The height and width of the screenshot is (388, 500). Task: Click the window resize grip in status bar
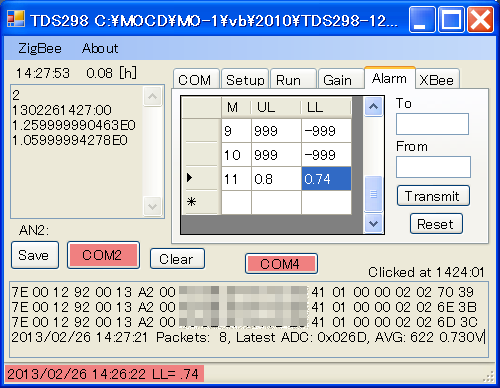tap(489, 377)
